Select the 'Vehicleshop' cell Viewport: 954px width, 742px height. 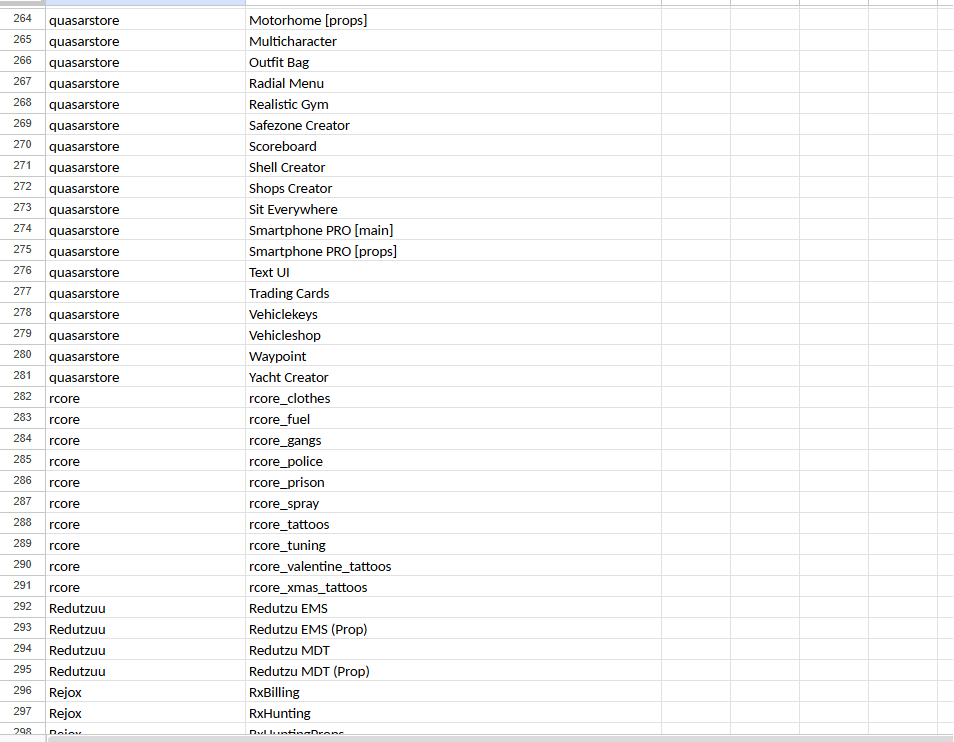[x=453, y=335]
